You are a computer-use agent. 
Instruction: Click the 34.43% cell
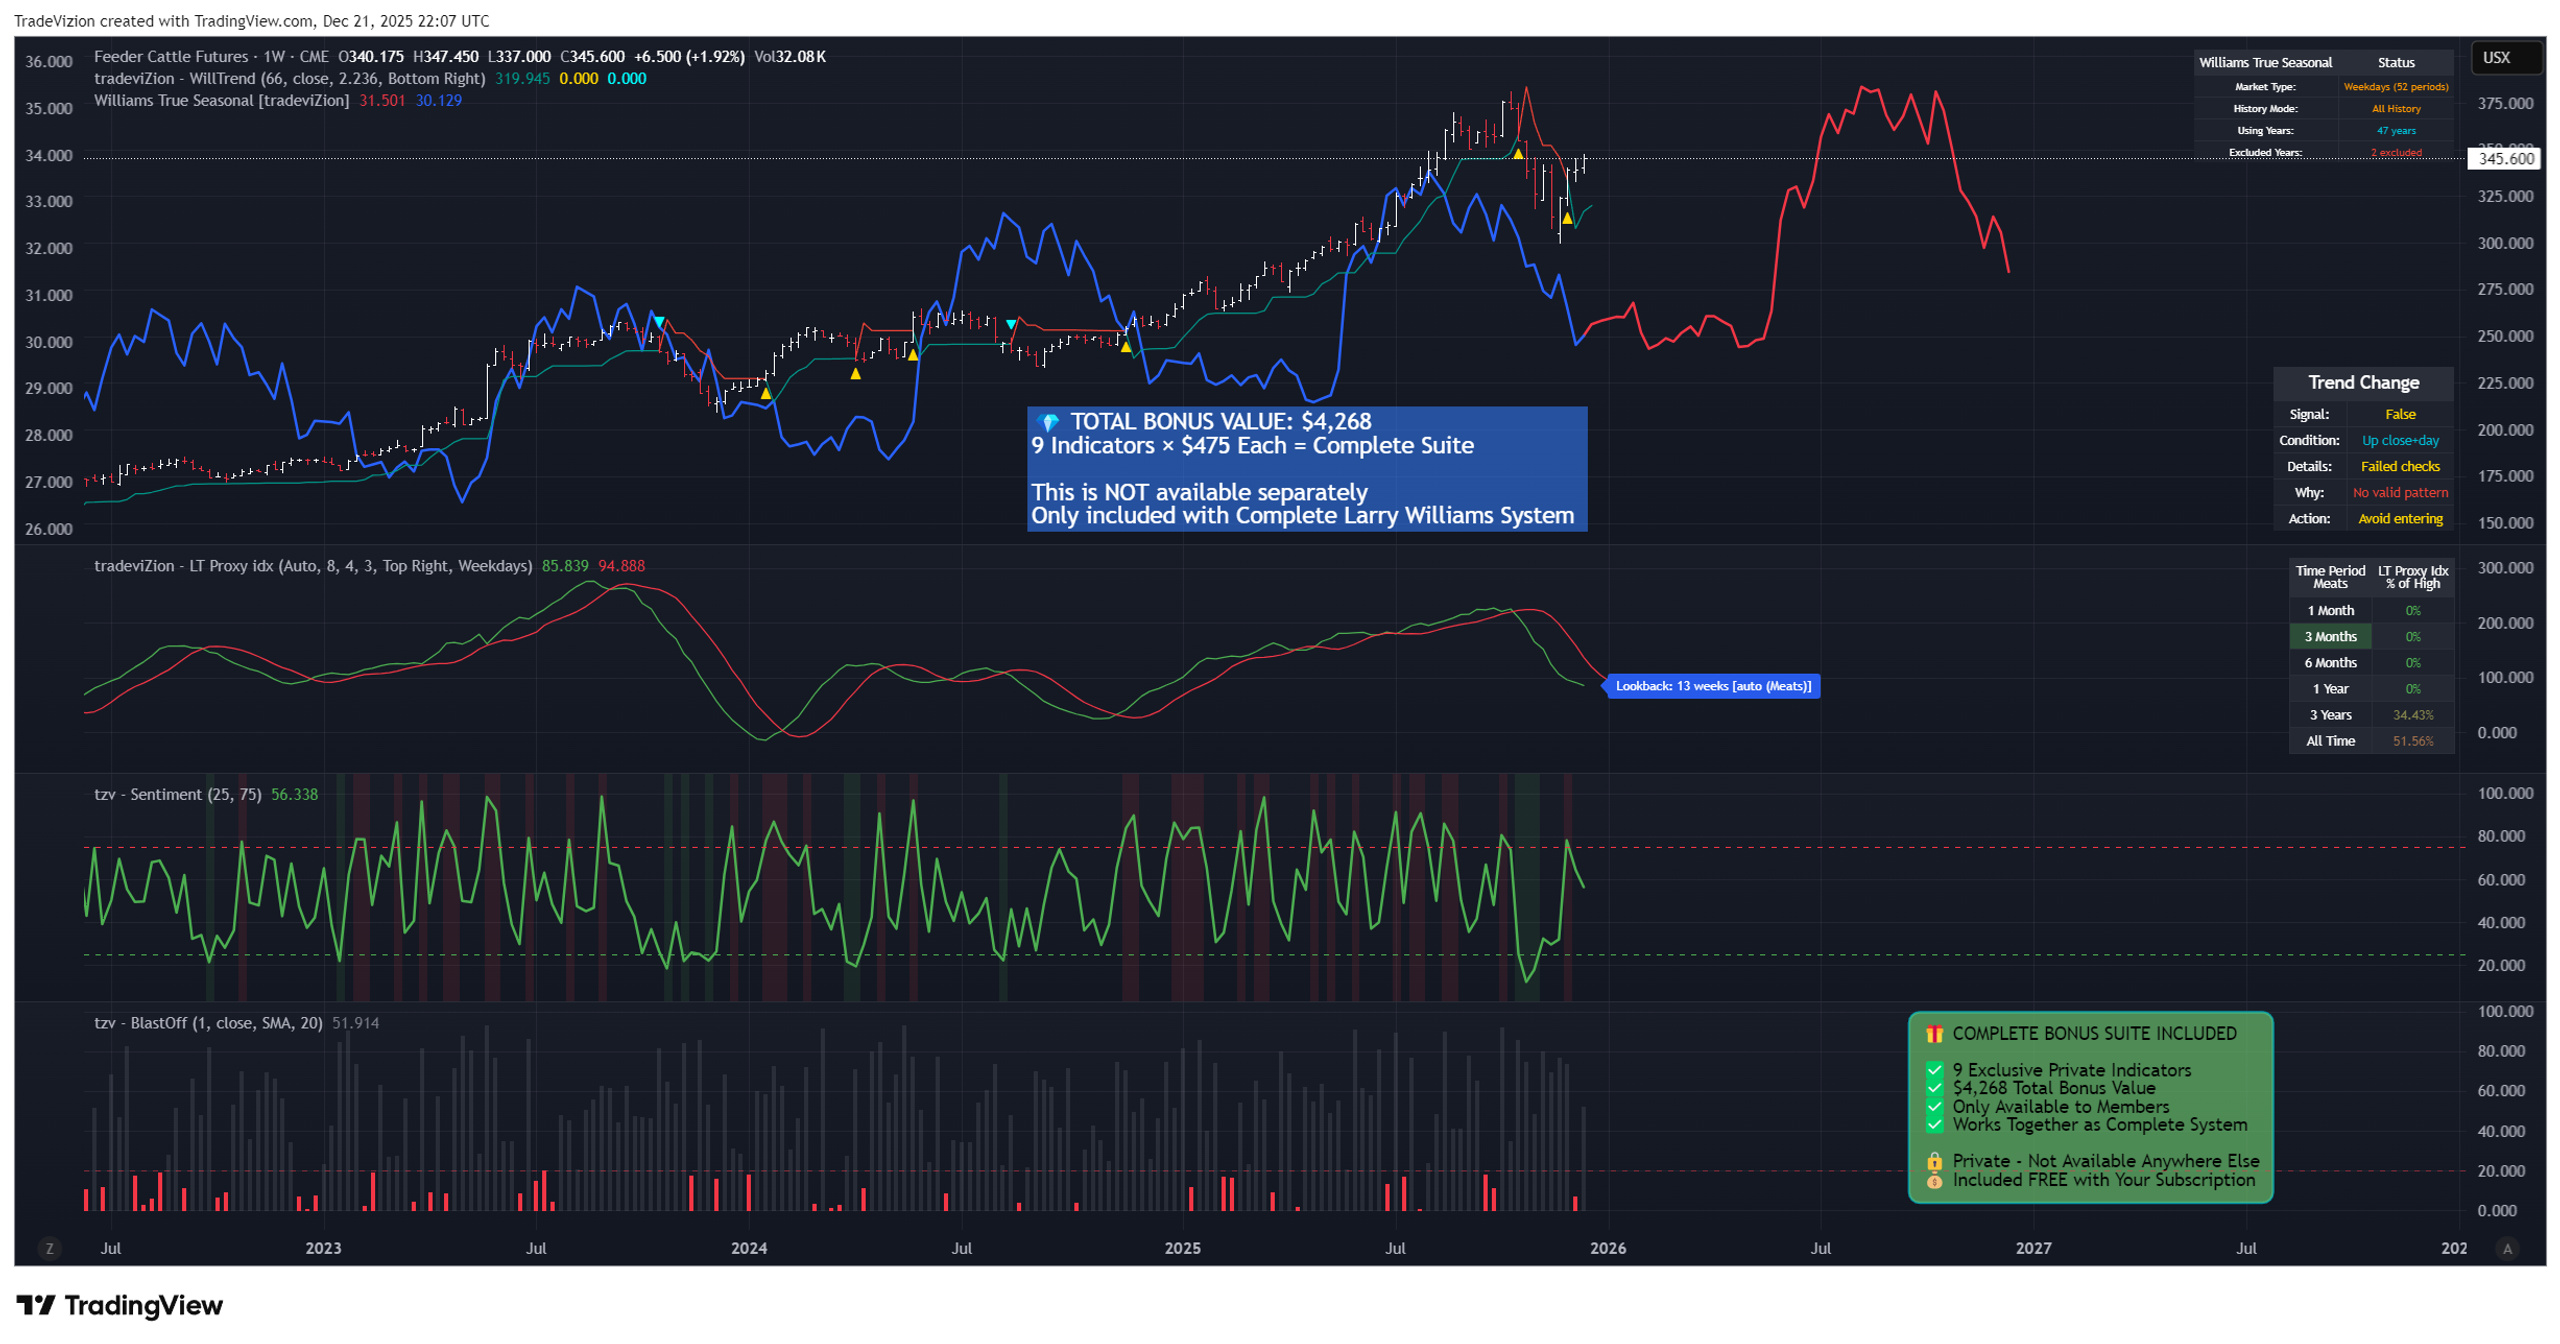pos(2412,714)
